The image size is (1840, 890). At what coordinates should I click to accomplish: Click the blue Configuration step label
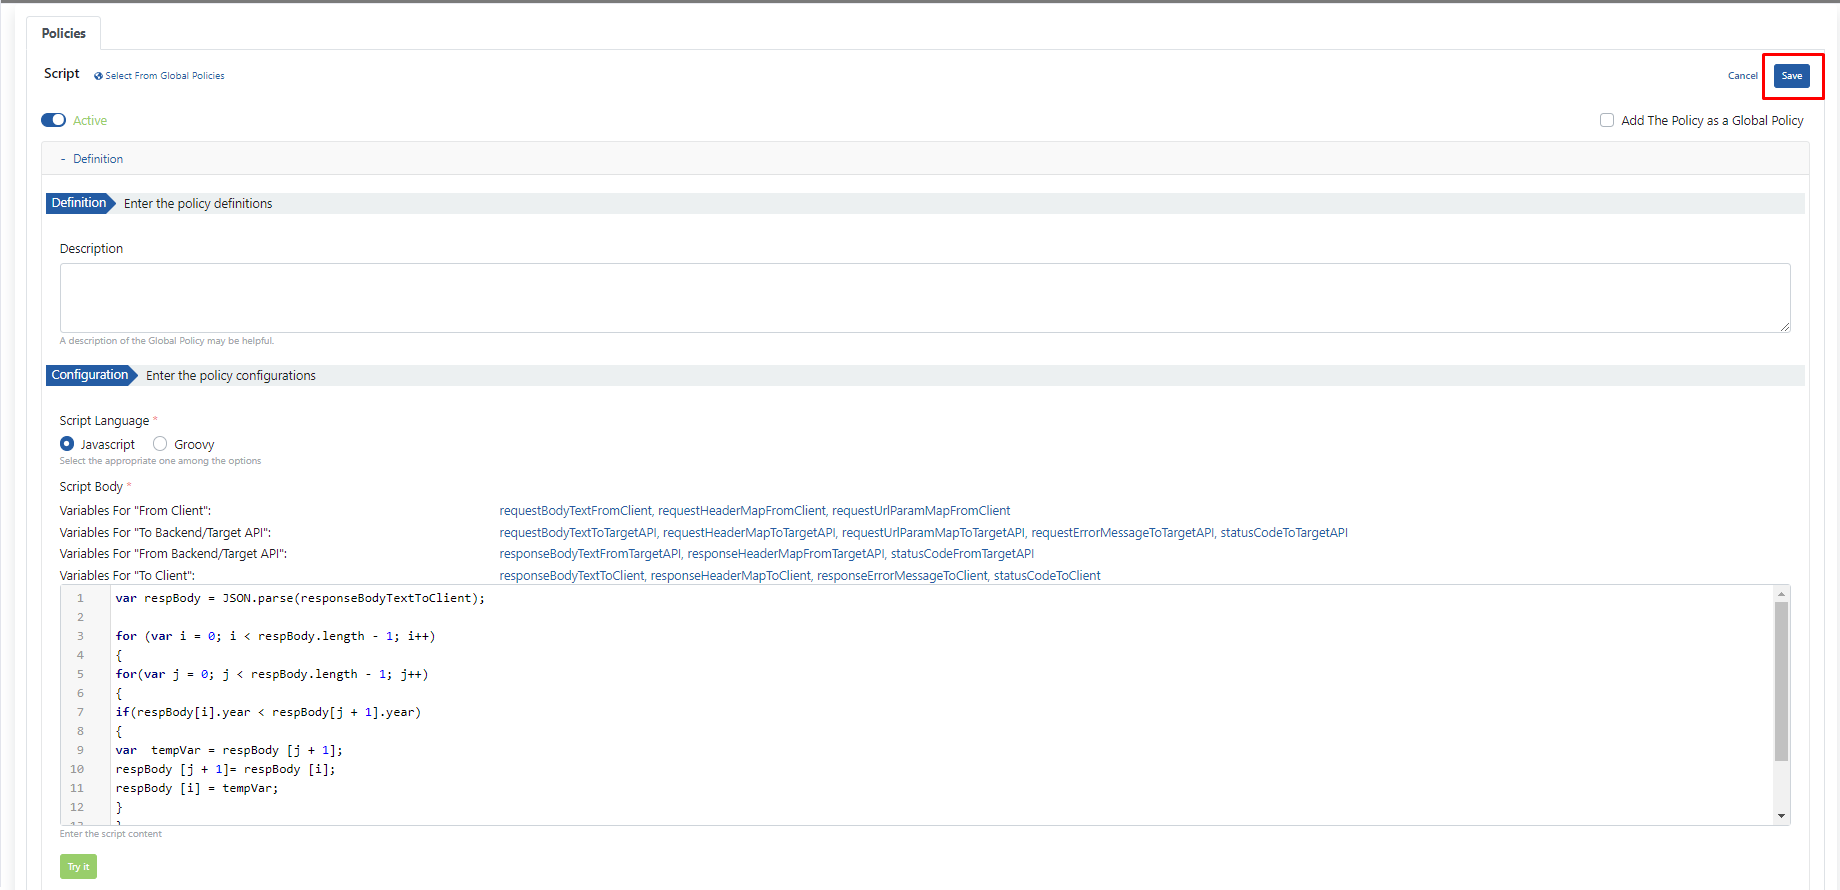[90, 375]
